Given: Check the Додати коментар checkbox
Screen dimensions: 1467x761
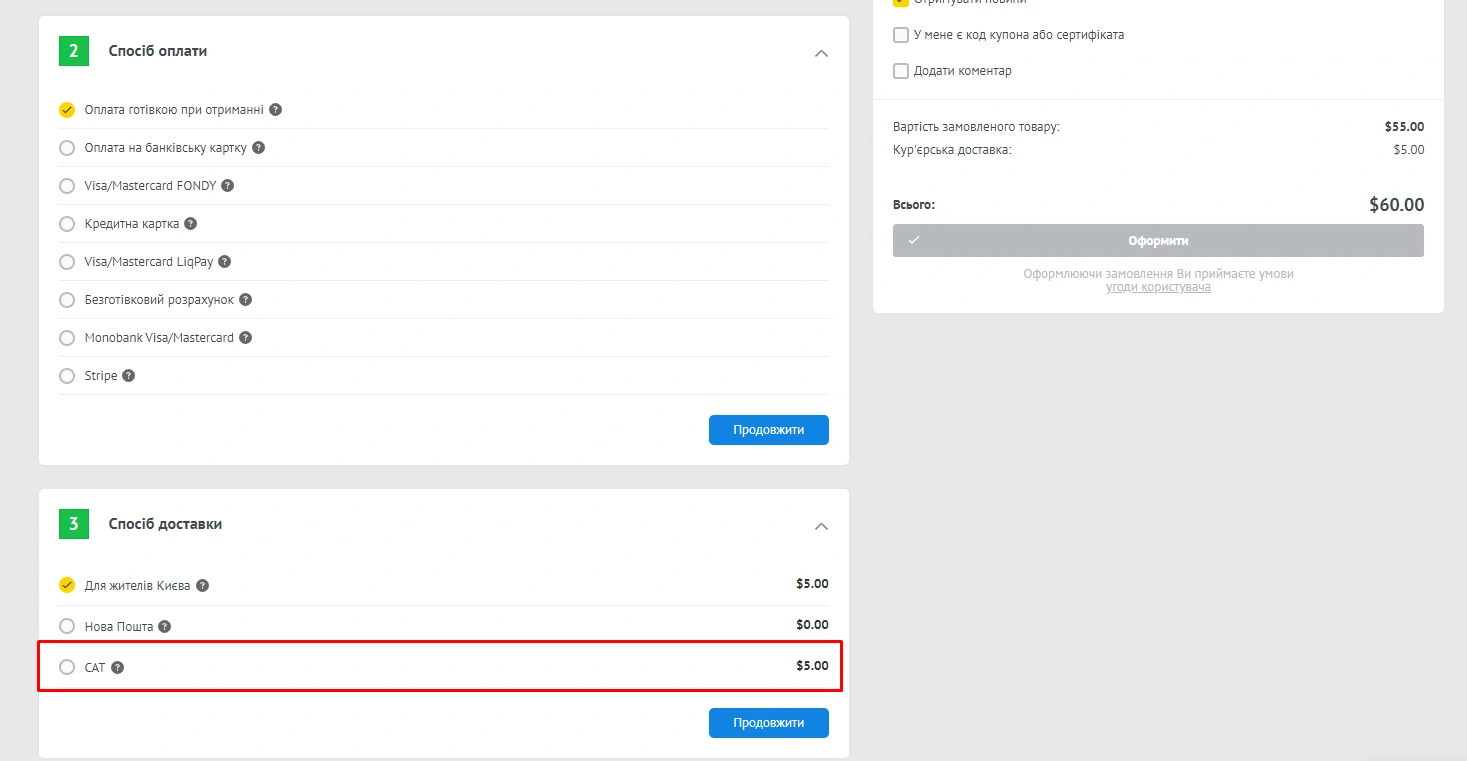Looking at the screenshot, I should coord(901,71).
